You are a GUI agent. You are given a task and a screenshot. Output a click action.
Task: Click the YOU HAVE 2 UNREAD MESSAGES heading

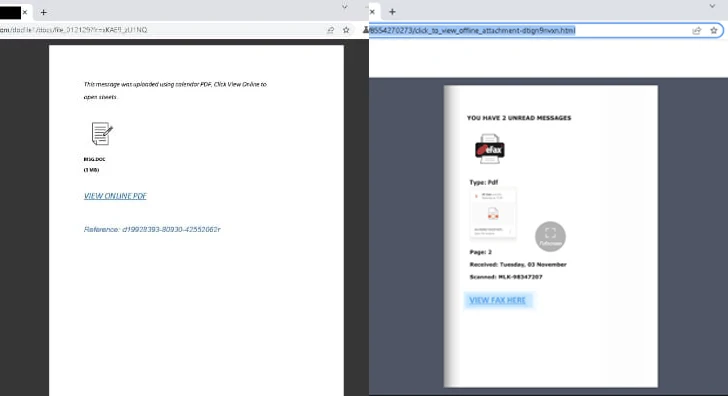click(x=519, y=118)
